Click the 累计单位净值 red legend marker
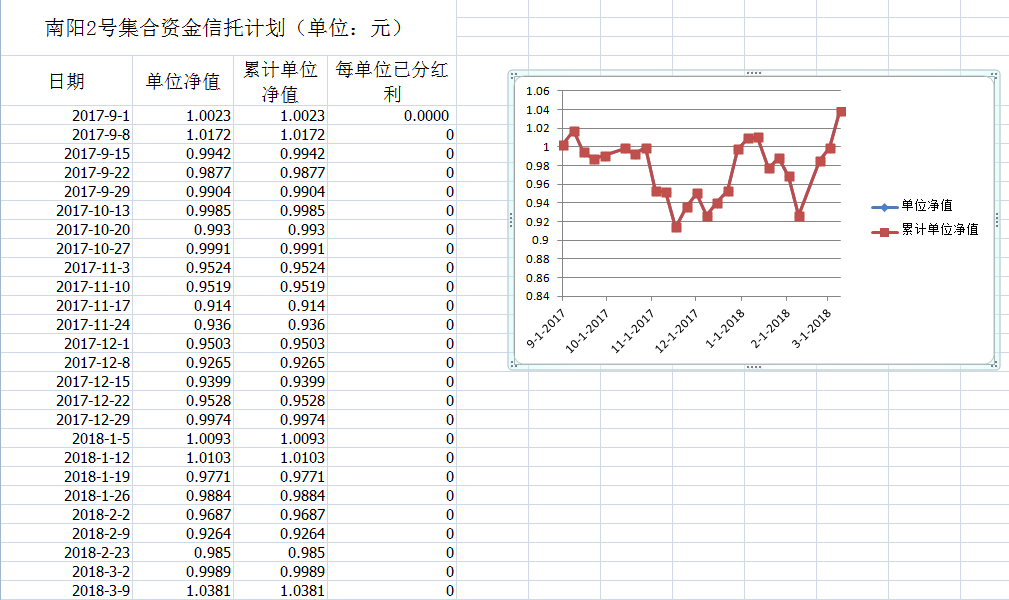This screenshot has height=600, width=1009. [x=885, y=230]
